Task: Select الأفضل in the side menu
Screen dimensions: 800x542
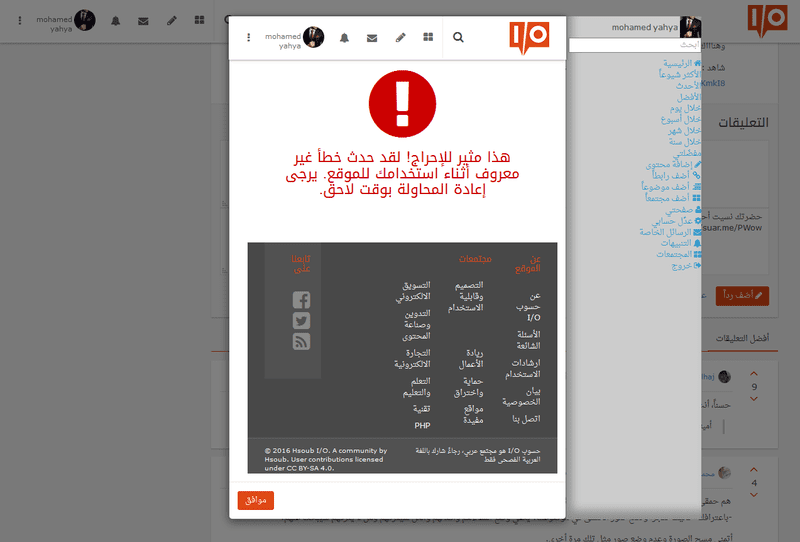Action: pos(689,97)
